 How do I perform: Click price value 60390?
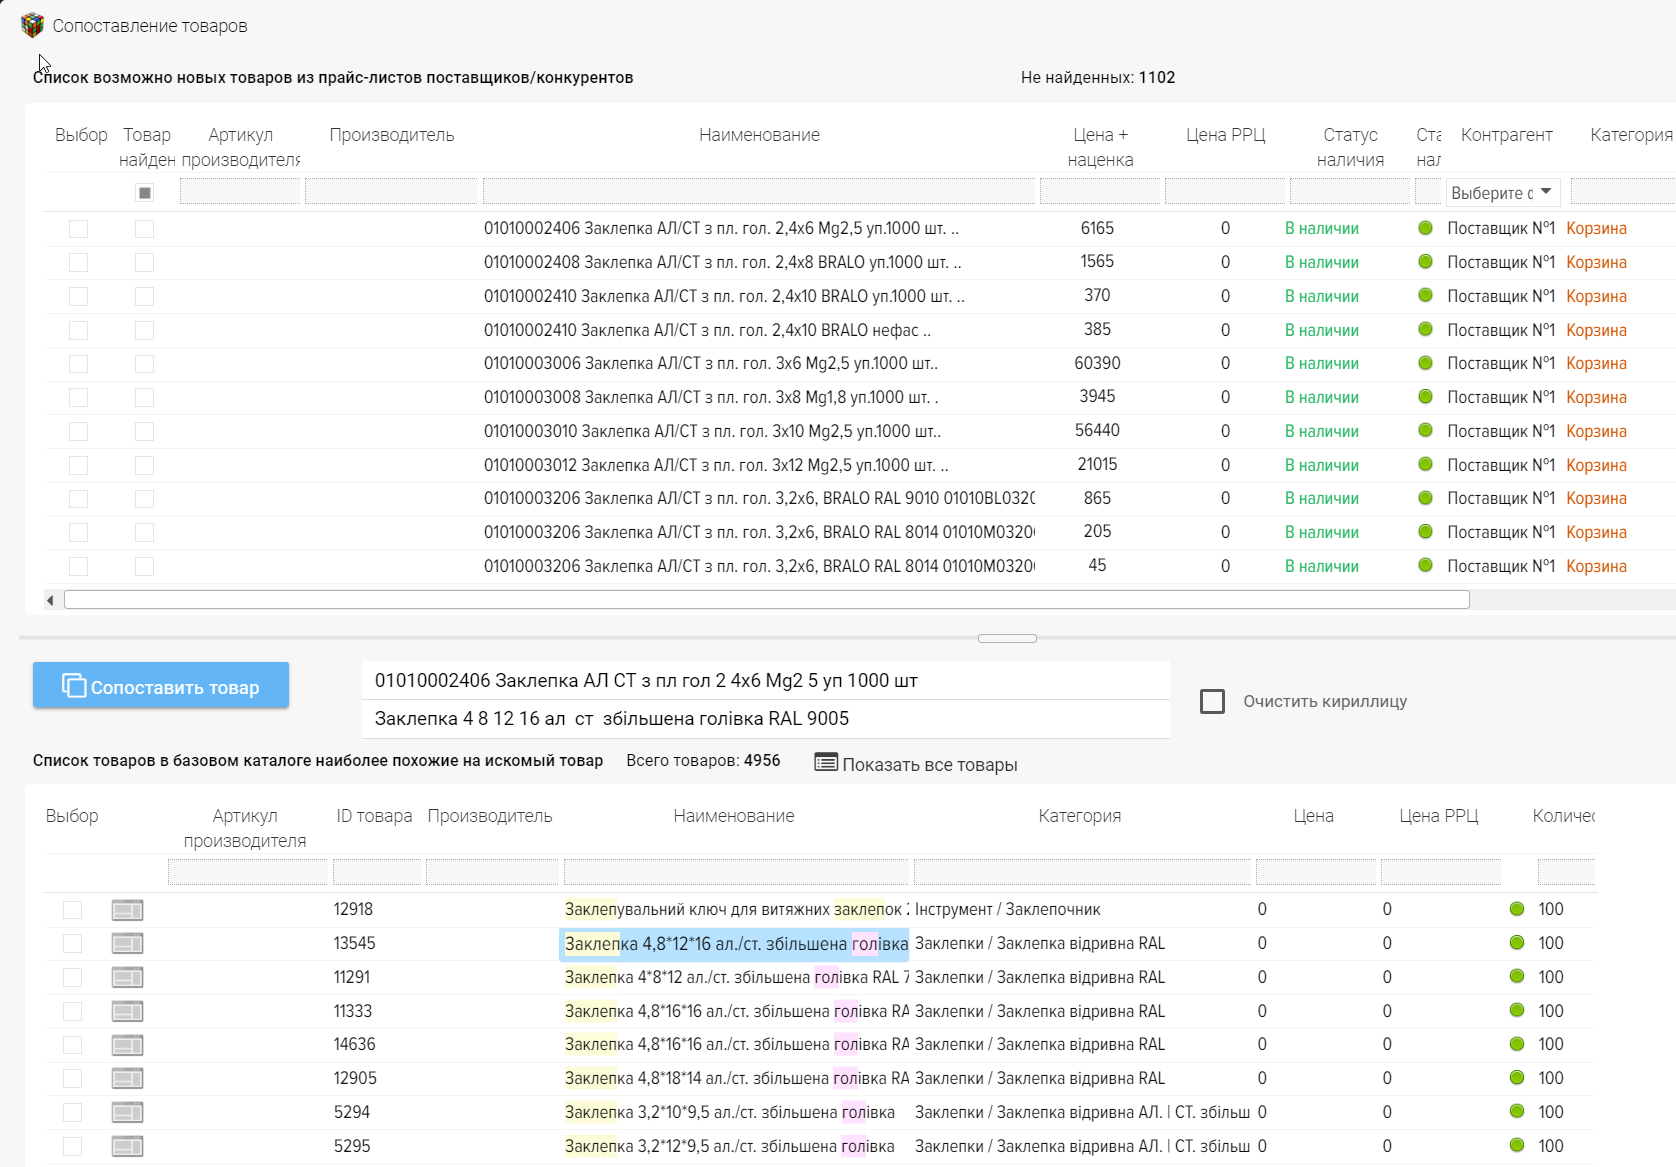1097,363
